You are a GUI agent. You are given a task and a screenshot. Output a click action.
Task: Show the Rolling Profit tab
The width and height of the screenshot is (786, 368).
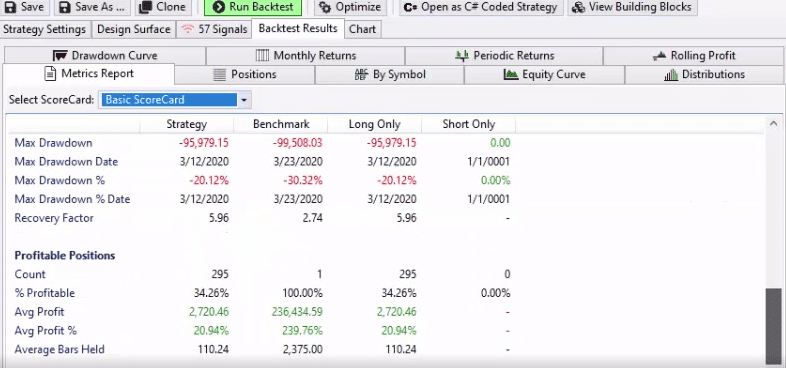click(x=694, y=56)
